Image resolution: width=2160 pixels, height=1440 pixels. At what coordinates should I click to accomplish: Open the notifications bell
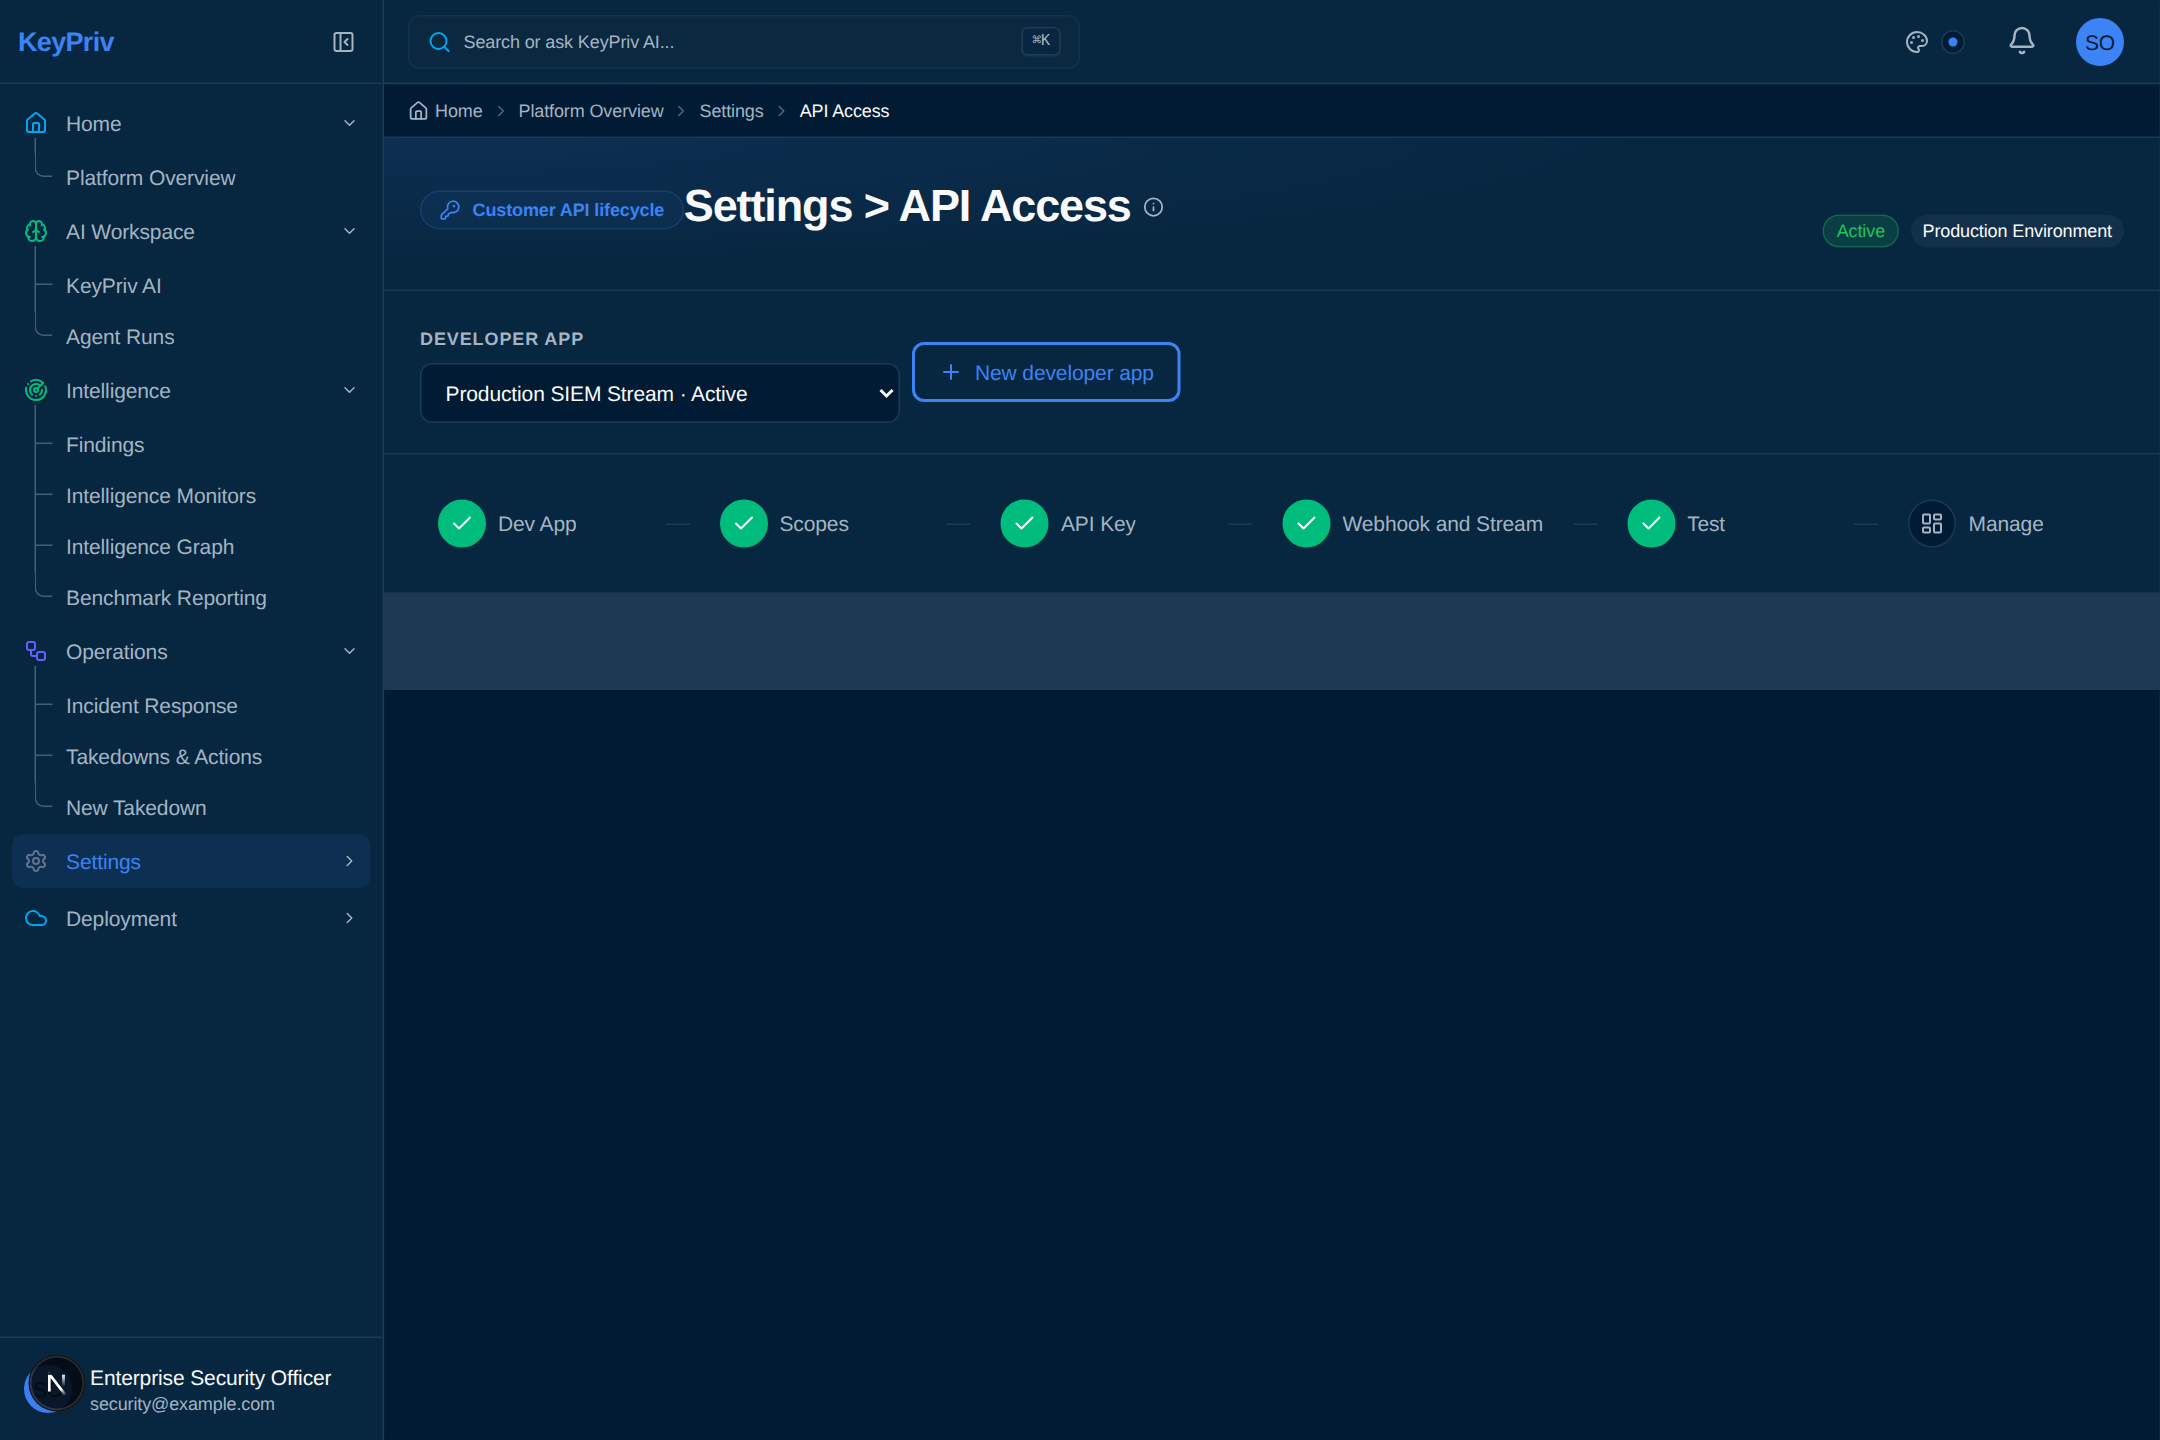pos(2021,41)
